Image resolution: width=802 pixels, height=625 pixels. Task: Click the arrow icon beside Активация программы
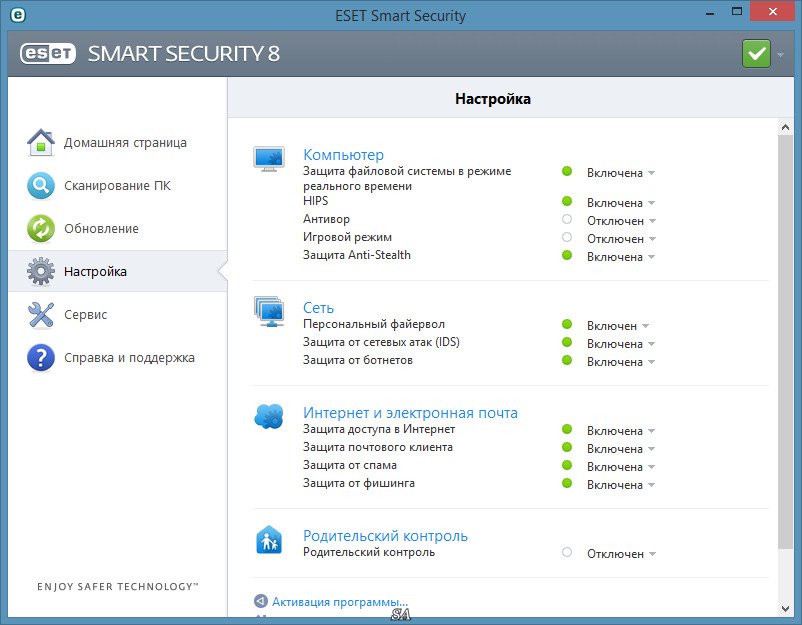tap(261, 601)
